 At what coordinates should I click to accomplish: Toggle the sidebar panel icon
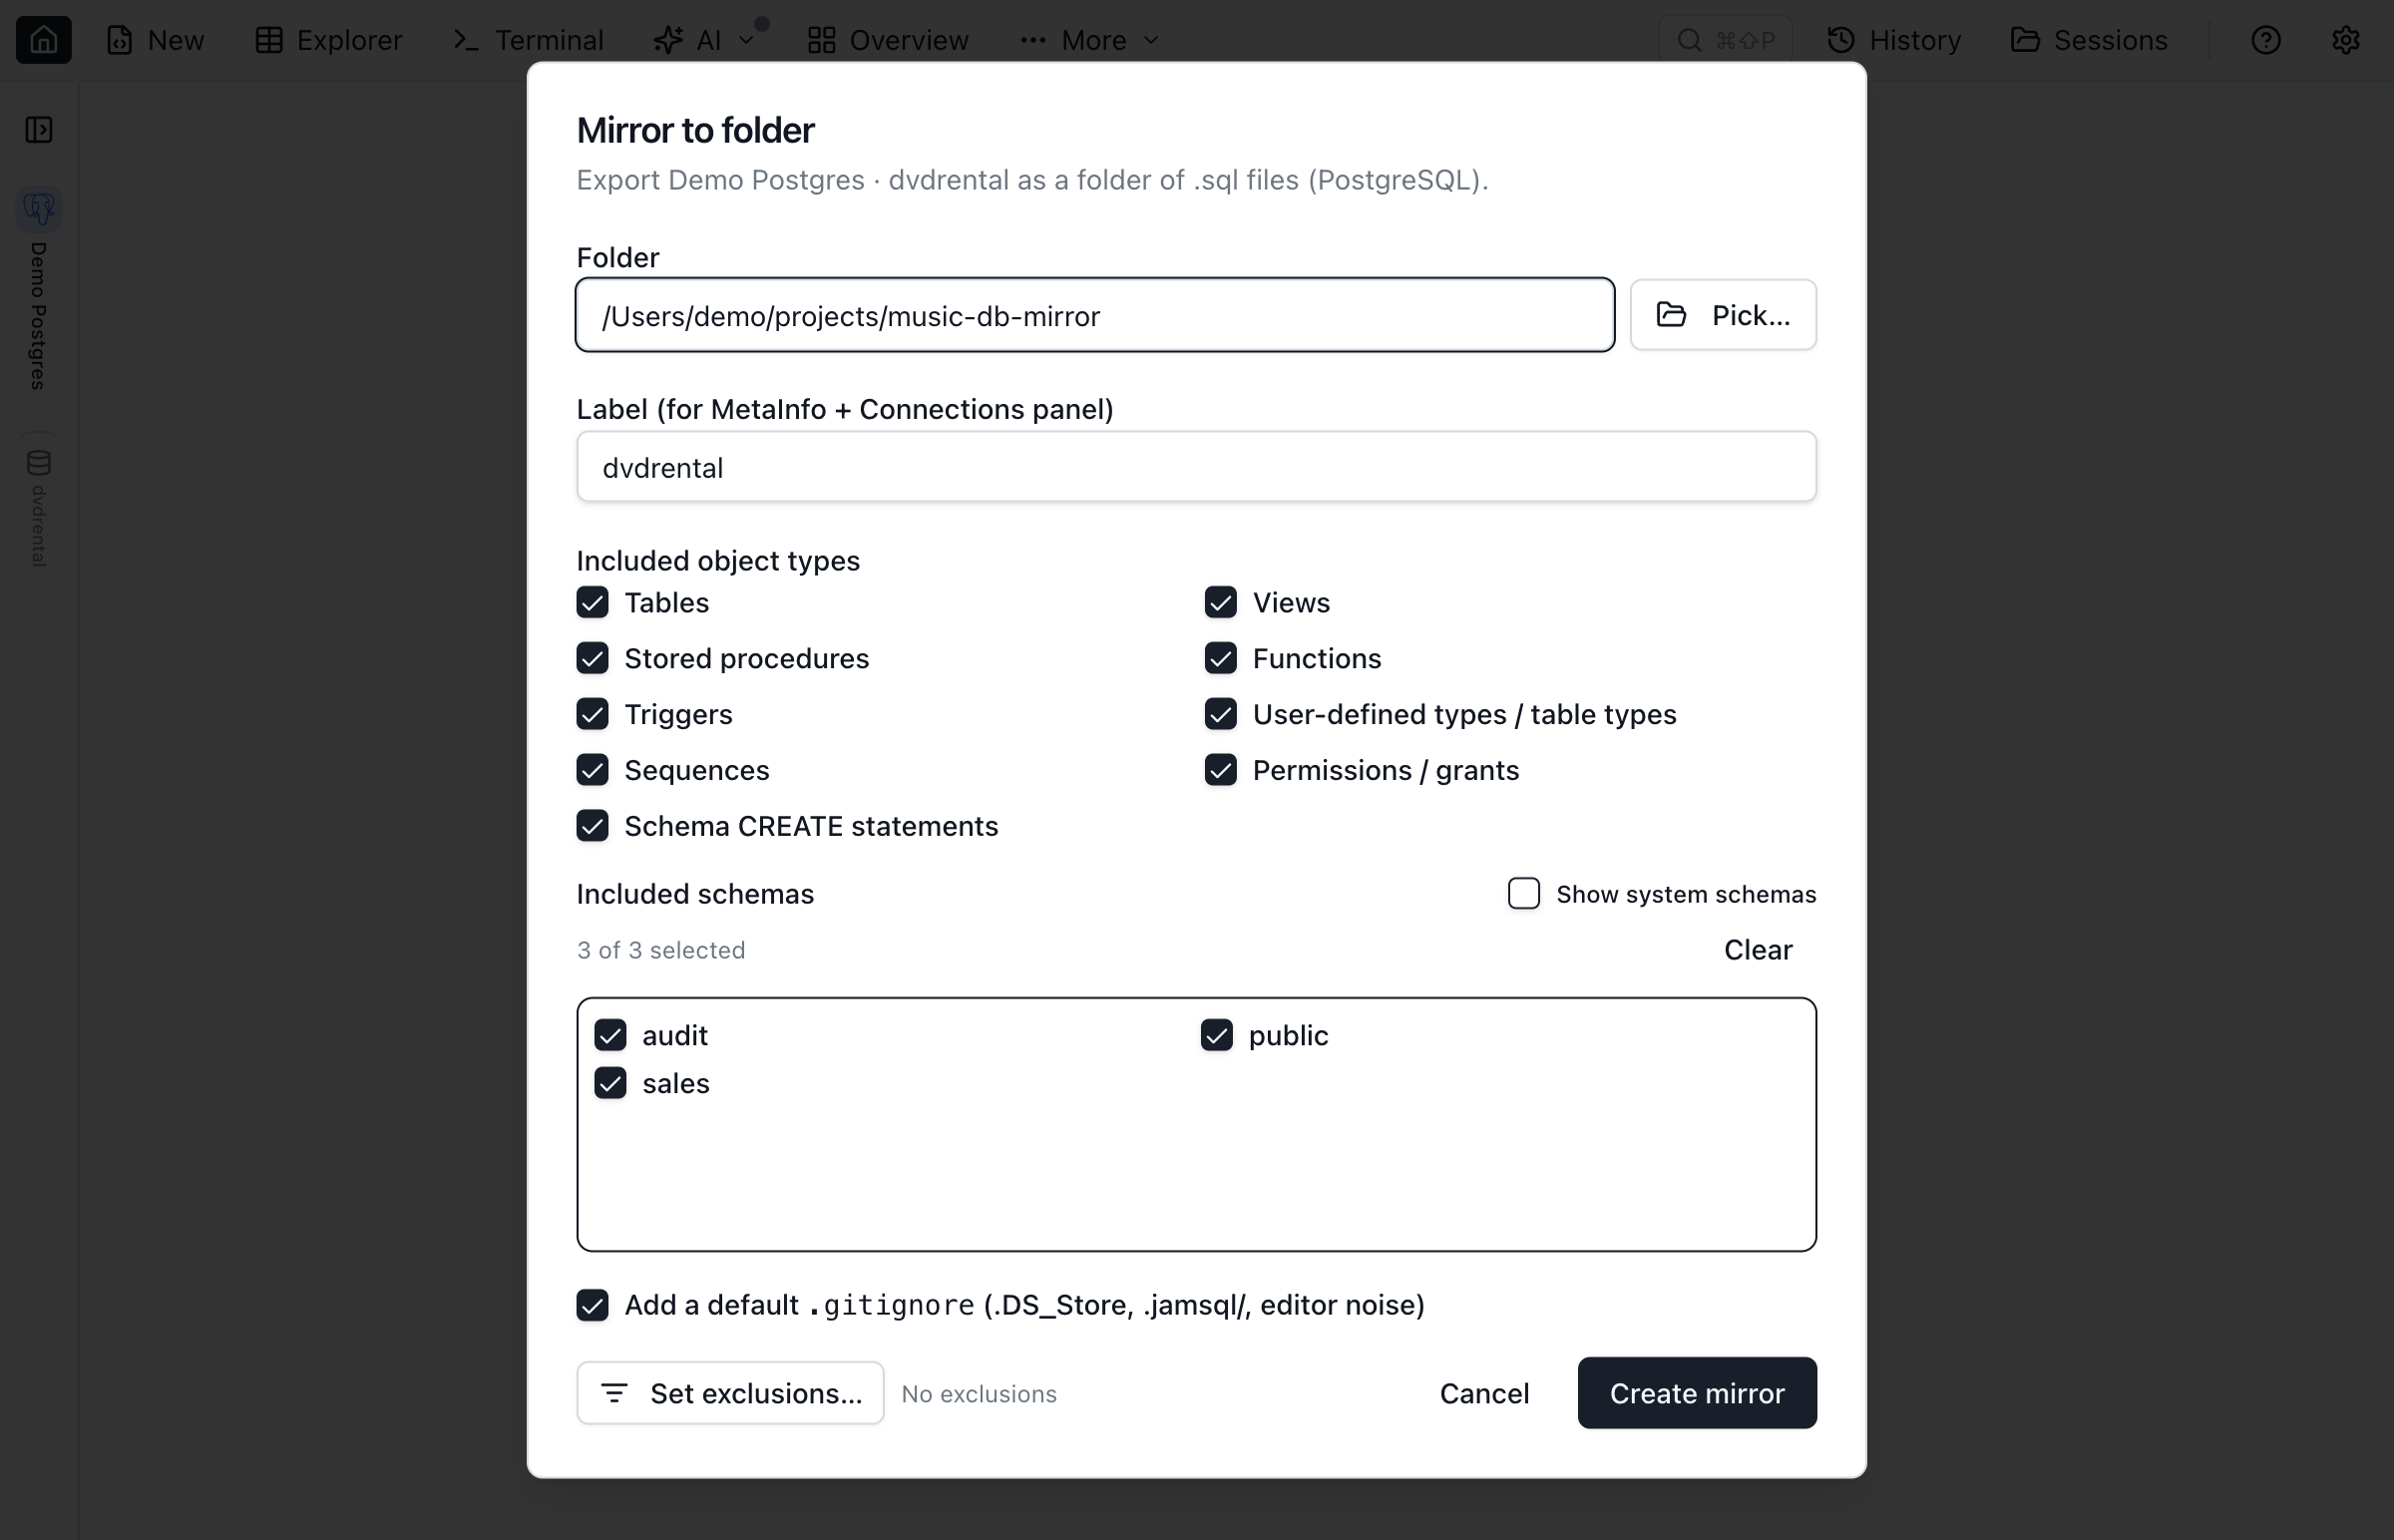click(x=39, y=130)
